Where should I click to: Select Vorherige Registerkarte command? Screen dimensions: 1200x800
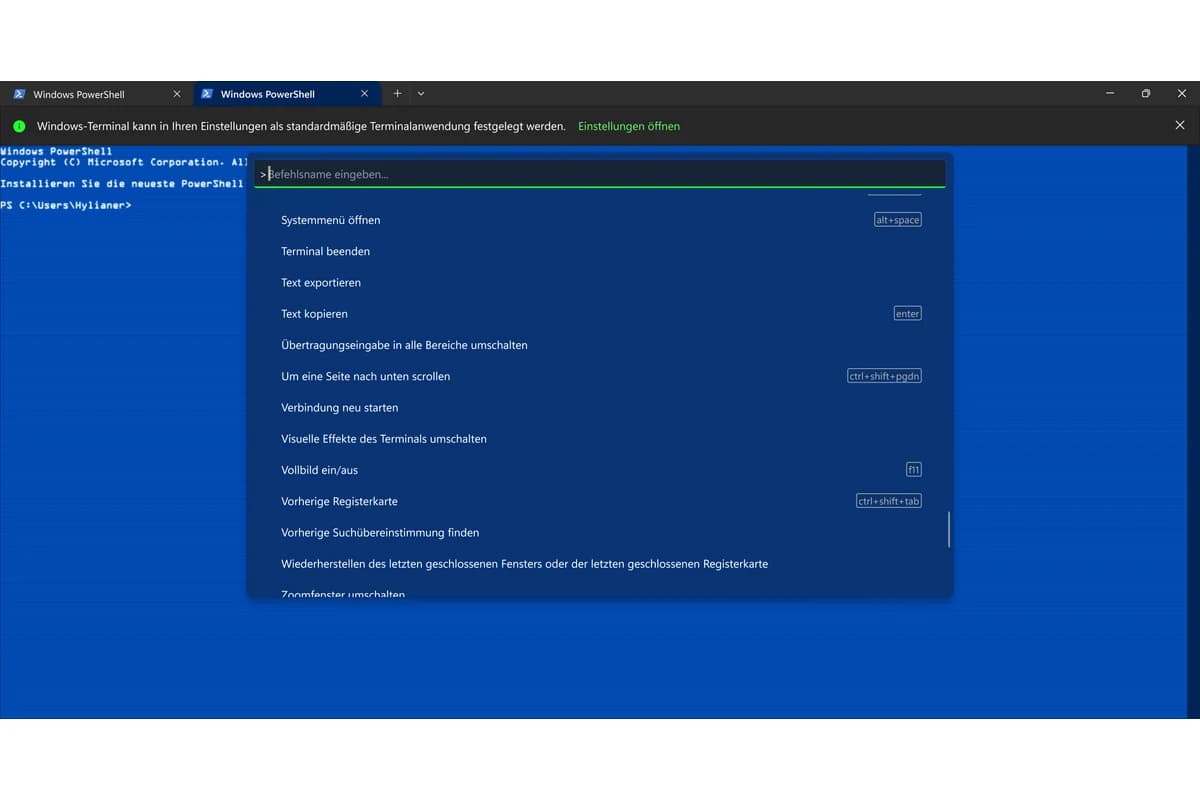pyautogui.click(x=600, y=501)
